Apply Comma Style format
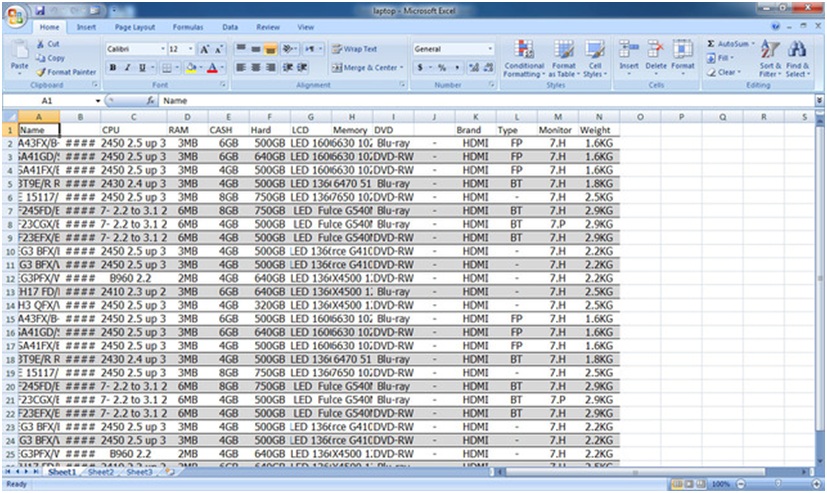Viewport: 827px width, 493px height. click(457, 67)
